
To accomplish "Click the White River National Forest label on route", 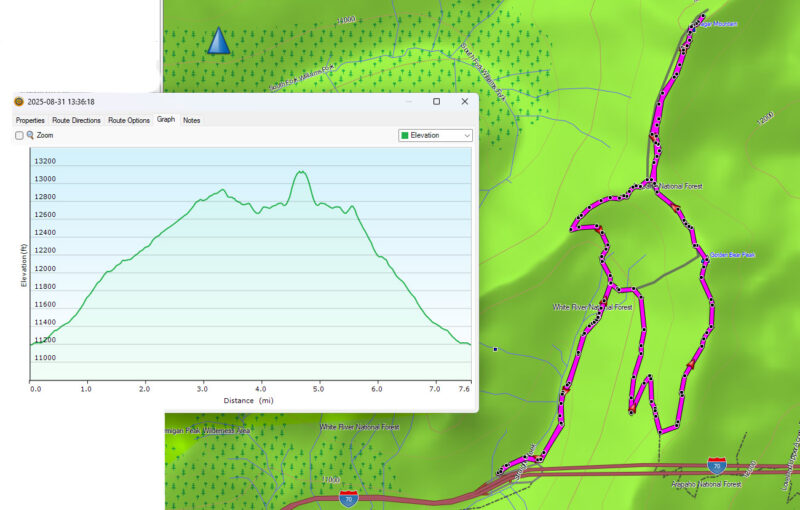I will pos(594,307).
